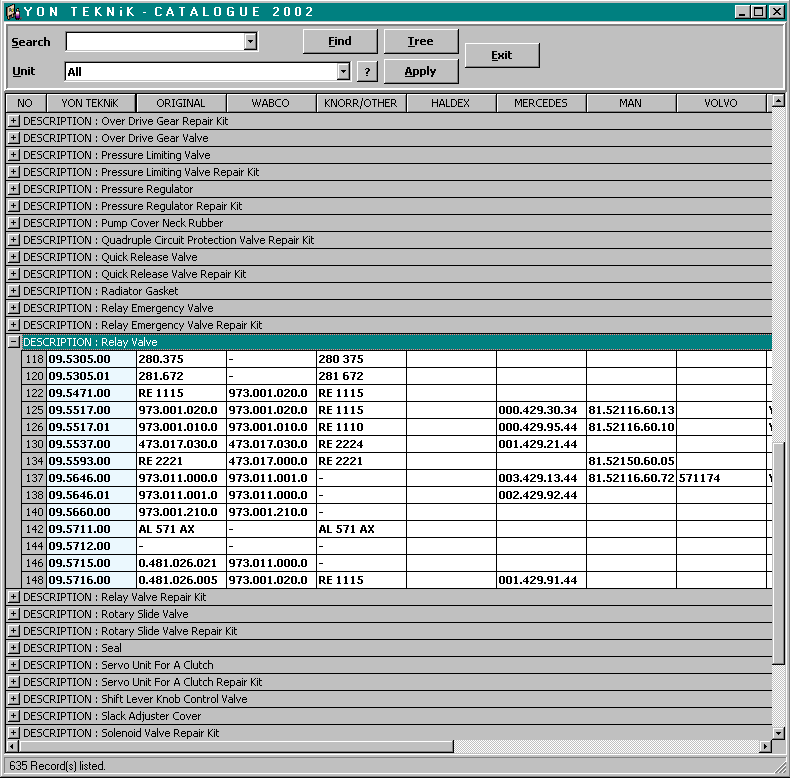
Task: Click the vertical scrollbar down arrow
Action: (778, 733)
